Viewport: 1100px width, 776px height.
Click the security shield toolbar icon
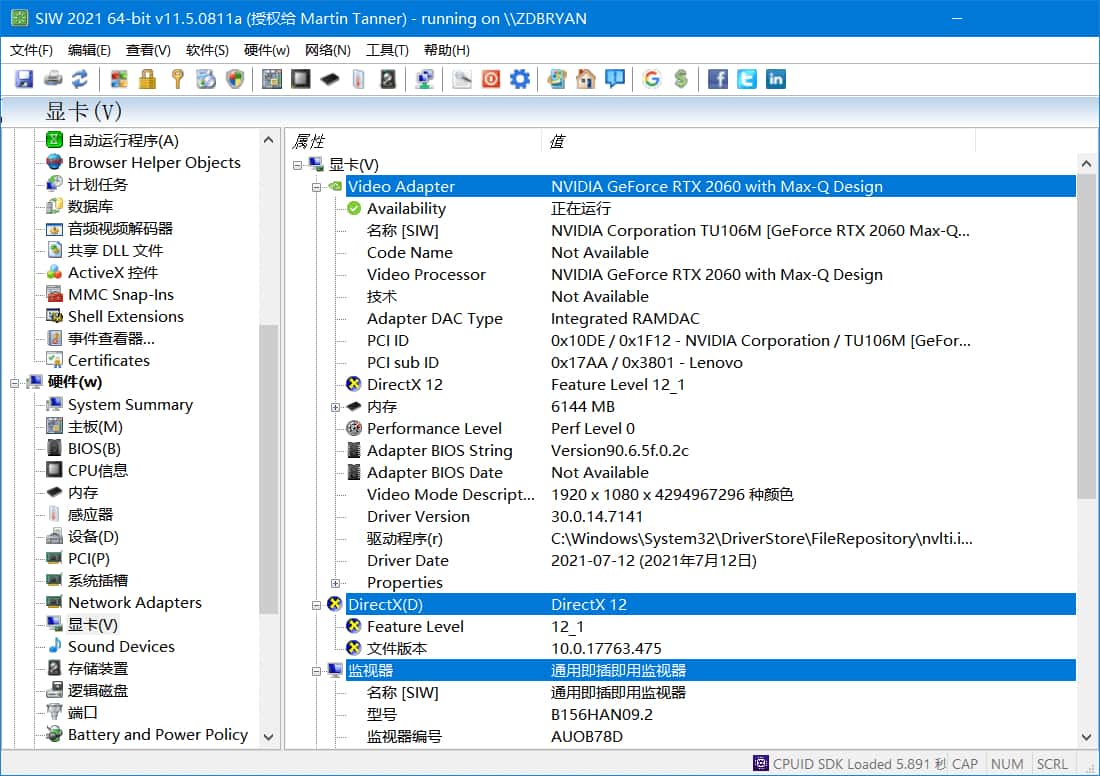click(x=235, y=79)
